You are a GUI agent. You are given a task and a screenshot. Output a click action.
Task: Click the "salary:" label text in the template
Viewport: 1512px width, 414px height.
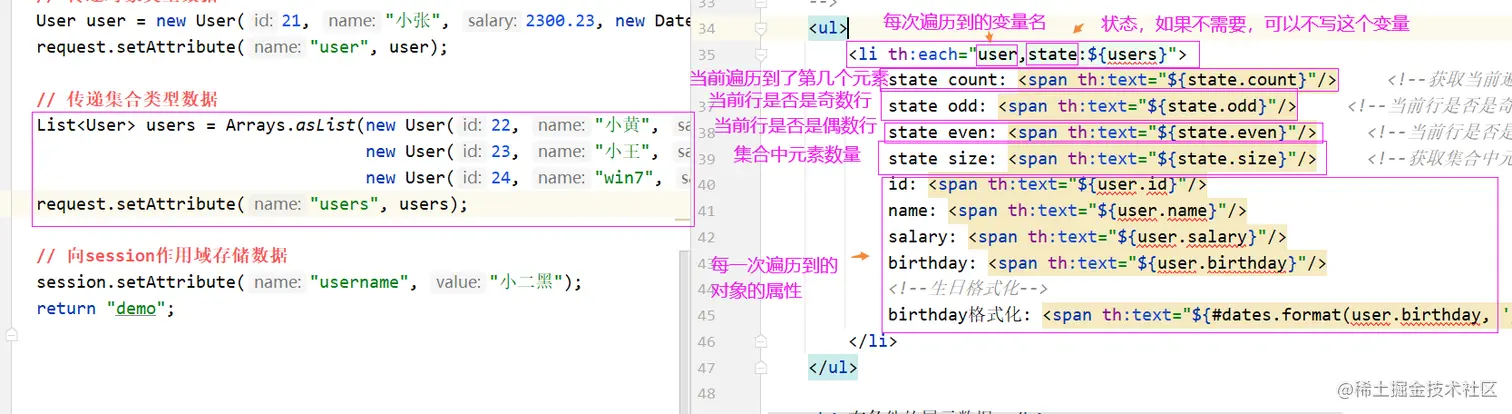click(x=923, y=237)
